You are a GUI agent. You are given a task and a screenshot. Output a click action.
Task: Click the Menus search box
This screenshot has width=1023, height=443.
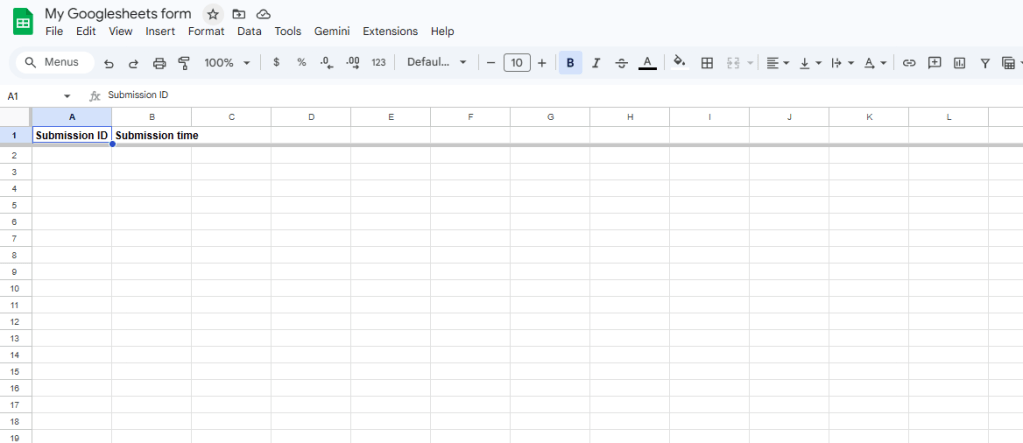point(55,63)
